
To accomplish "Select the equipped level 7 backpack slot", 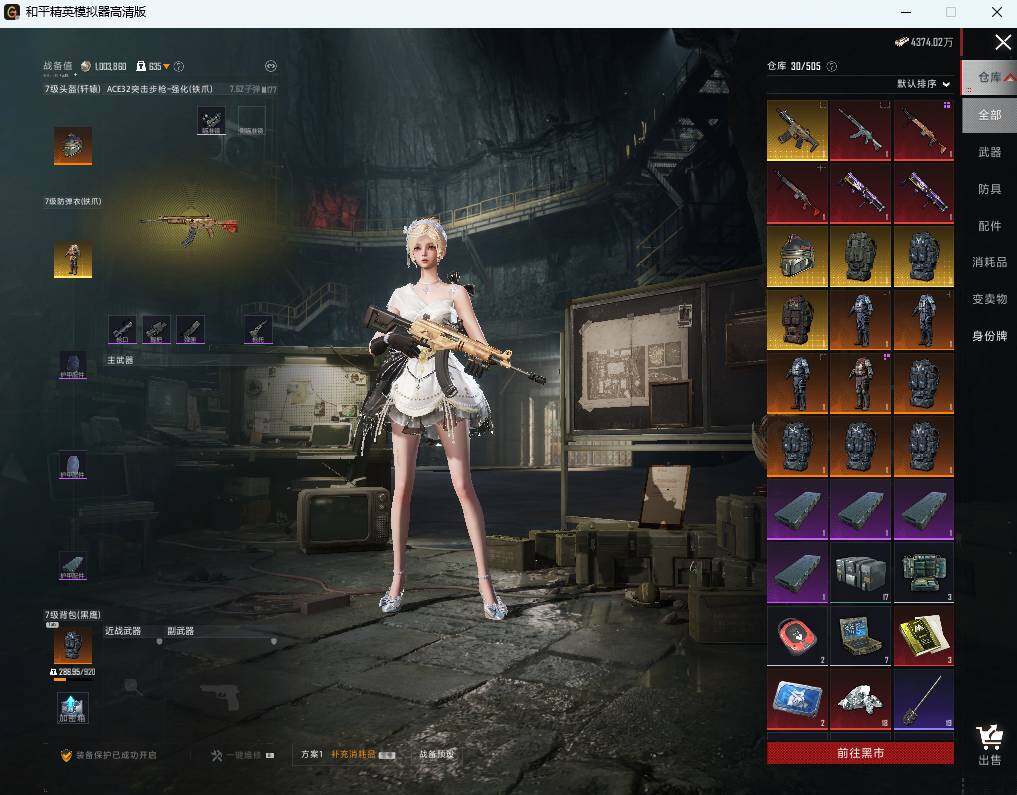I will [73, 646].
